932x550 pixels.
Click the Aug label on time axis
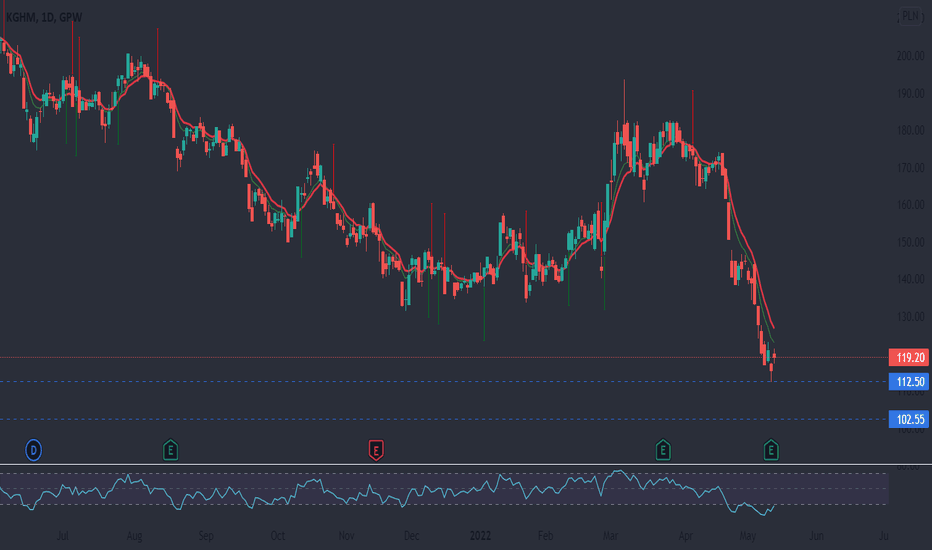point(134,536)
